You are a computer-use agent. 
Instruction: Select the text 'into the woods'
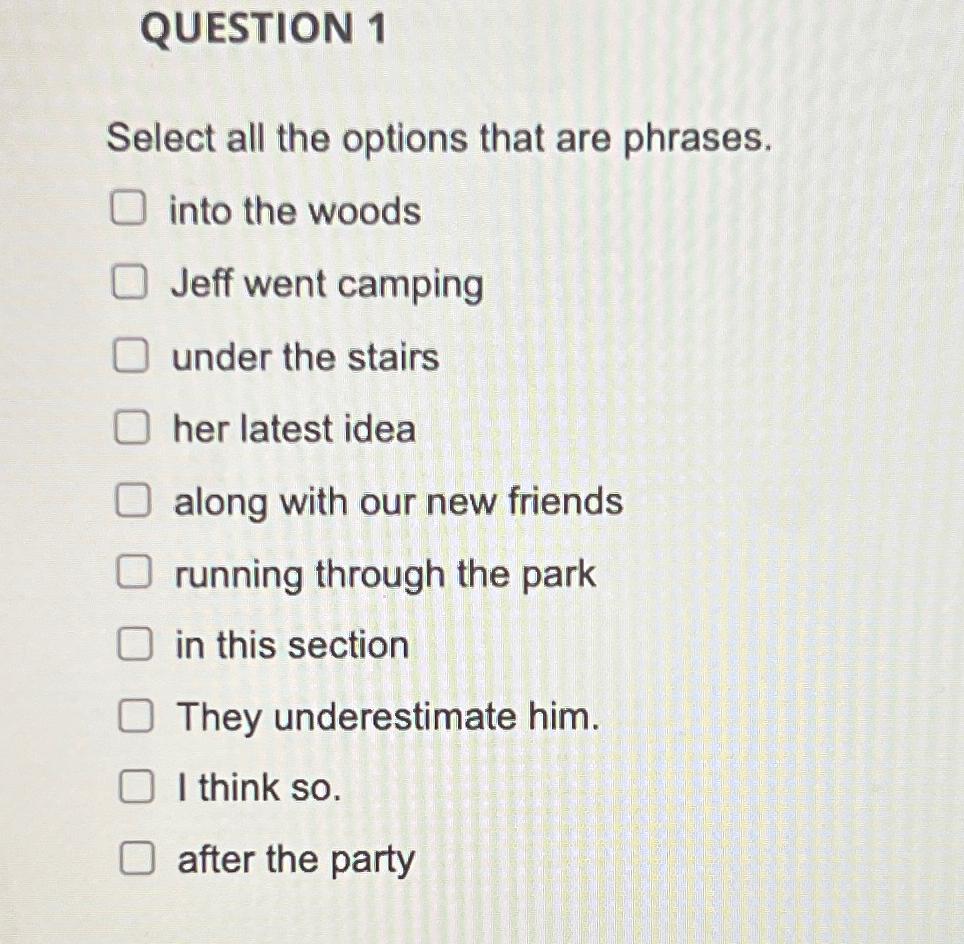(295, 211)
